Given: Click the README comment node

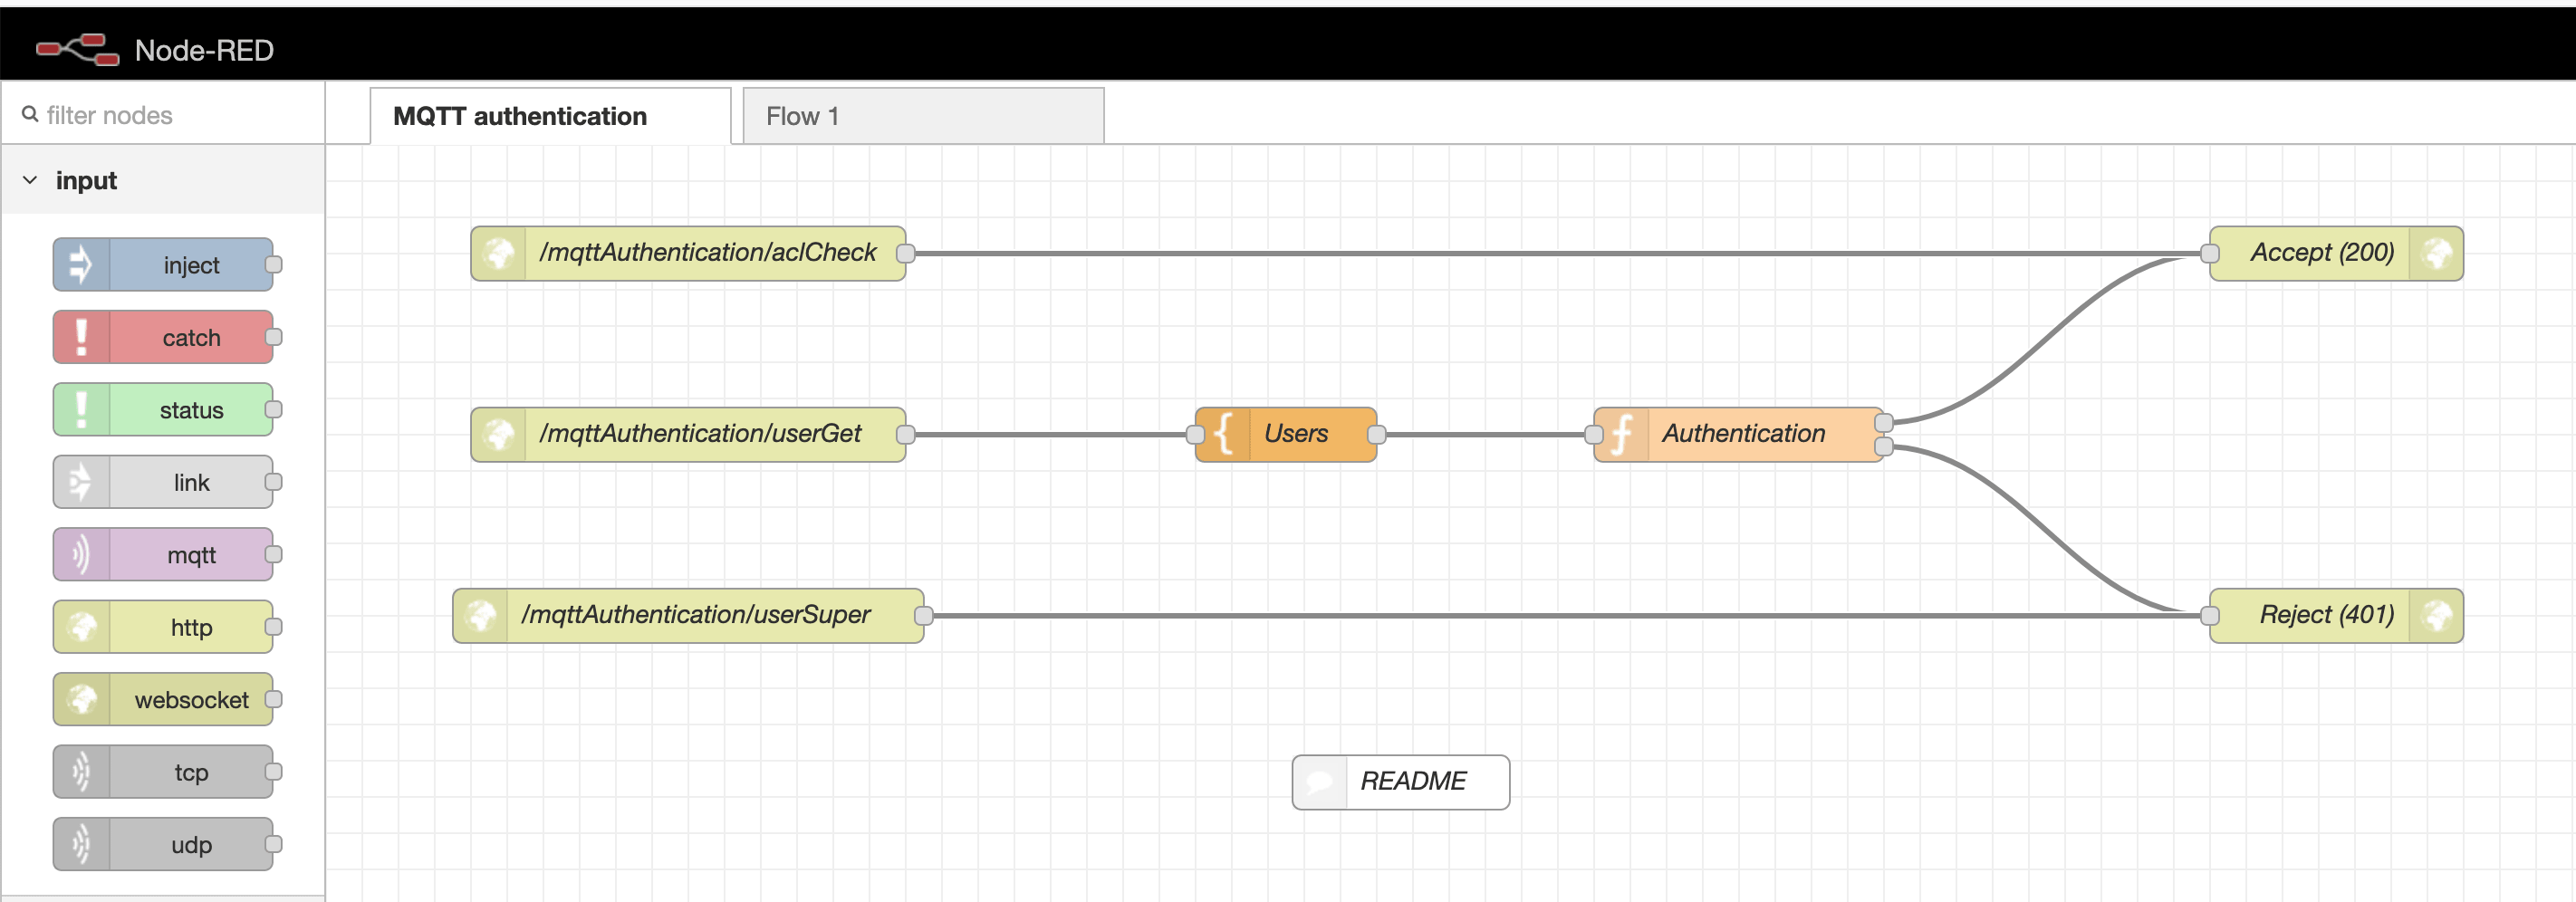Looking at the screenshot, I should tap(1400, 781).
